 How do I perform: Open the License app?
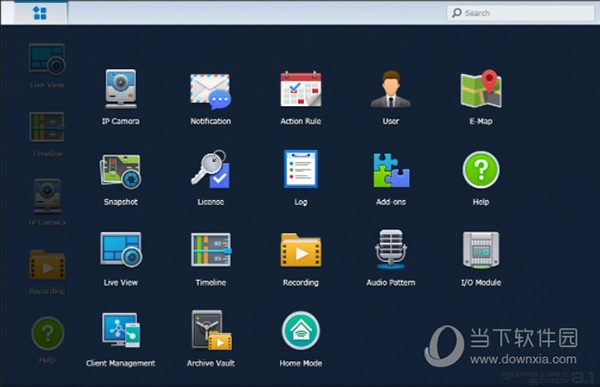click(211, 178)
